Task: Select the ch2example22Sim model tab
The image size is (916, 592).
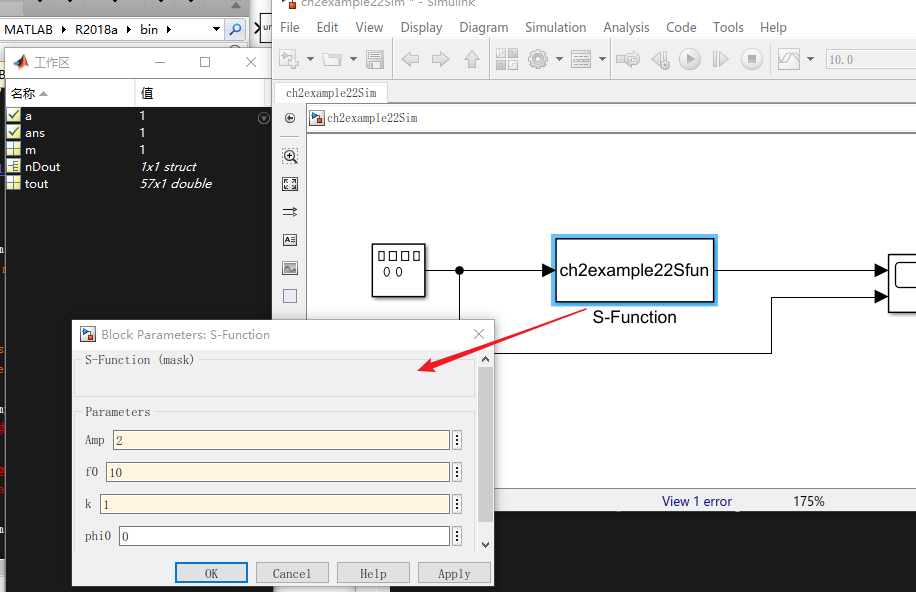Action: point(331,93)
